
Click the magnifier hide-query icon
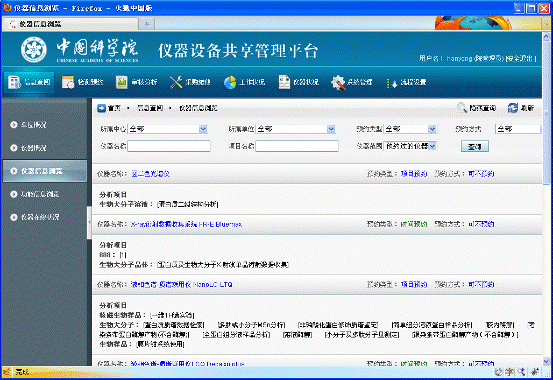point(462,108)
